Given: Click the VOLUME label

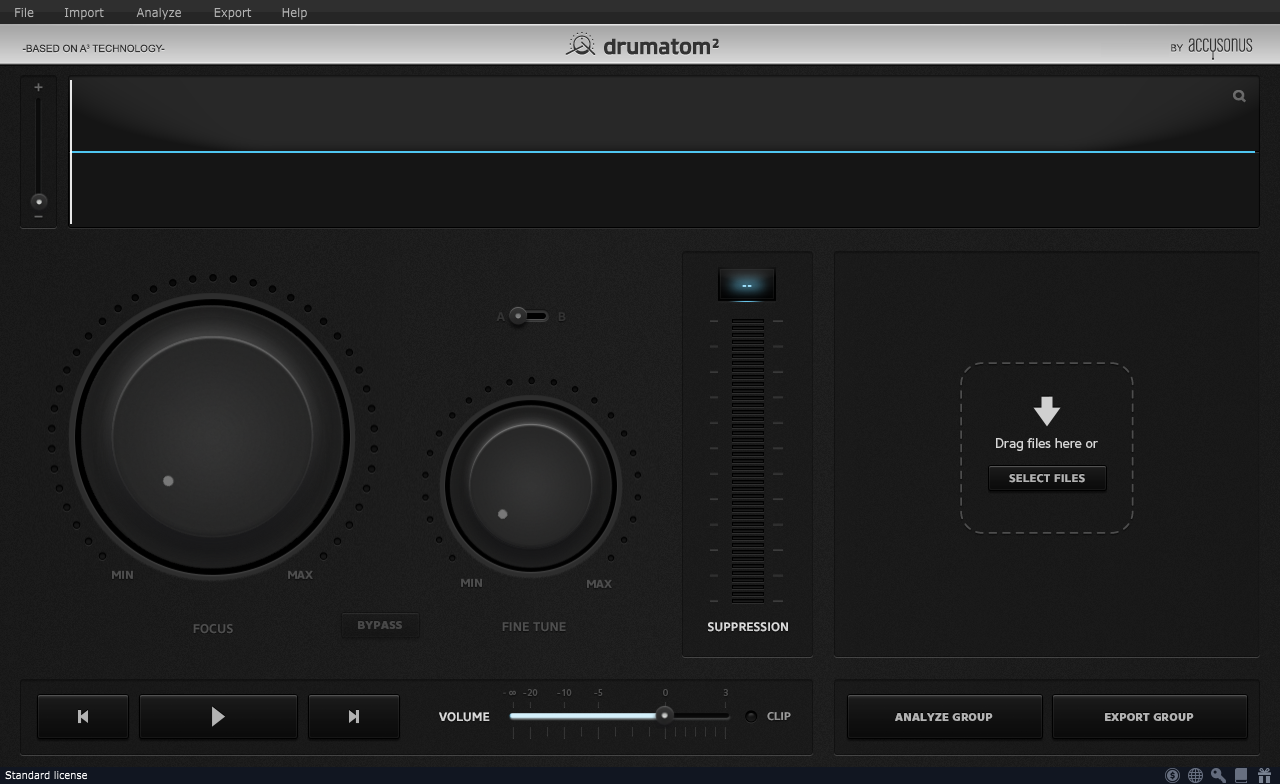Looking at the screenshot, I should click(464, 716).
